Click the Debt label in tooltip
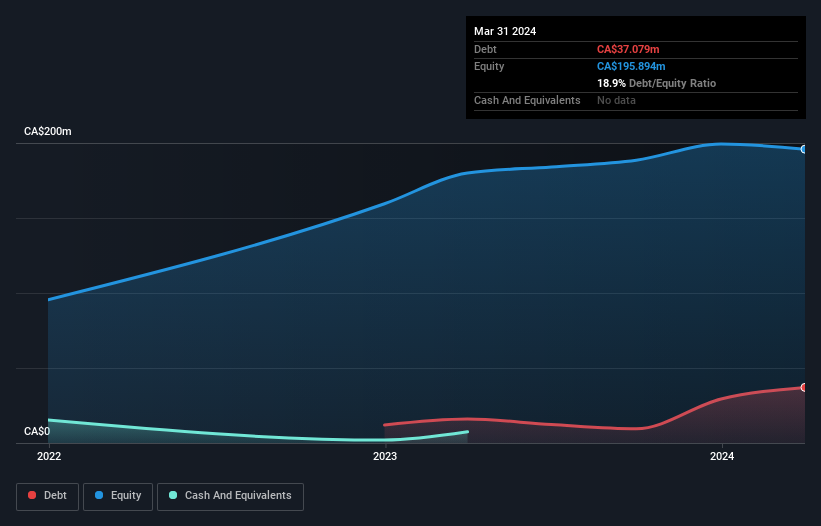The width and height of the screenshot is (821, 526). tap(485, 49)
